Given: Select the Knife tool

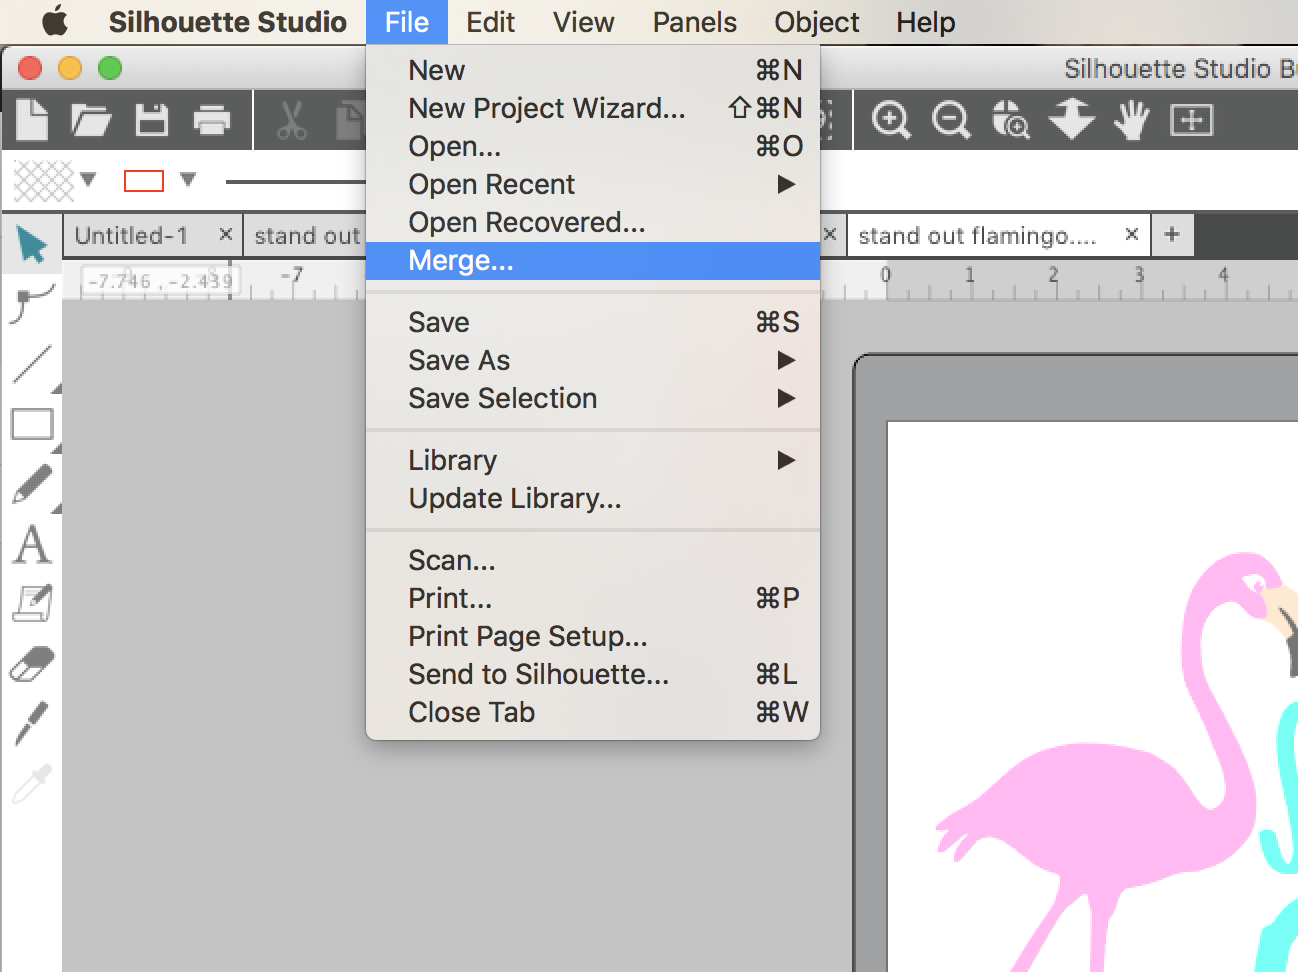Looking at the screenshot, I should pos(32,723).
